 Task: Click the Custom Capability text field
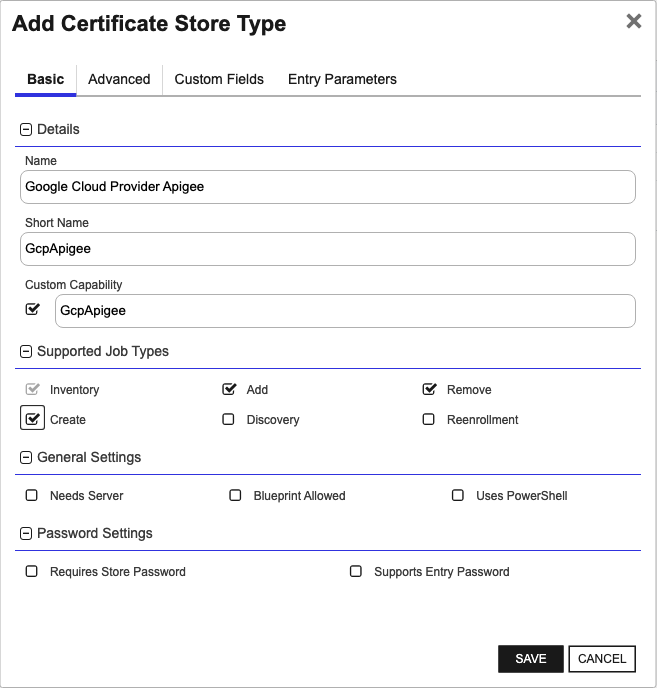click(345, 311)
